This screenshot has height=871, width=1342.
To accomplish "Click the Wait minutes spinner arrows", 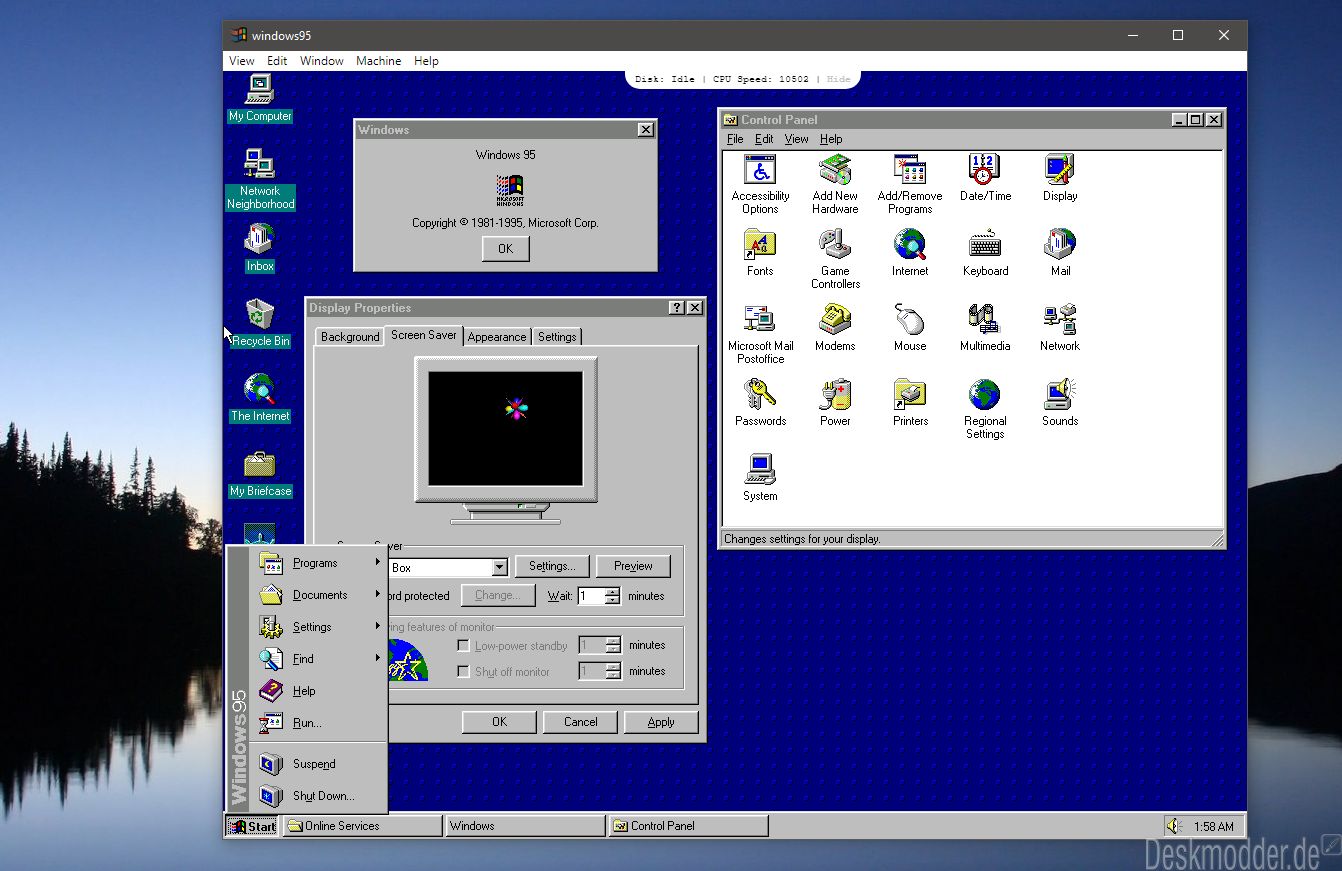I will 613,596.
